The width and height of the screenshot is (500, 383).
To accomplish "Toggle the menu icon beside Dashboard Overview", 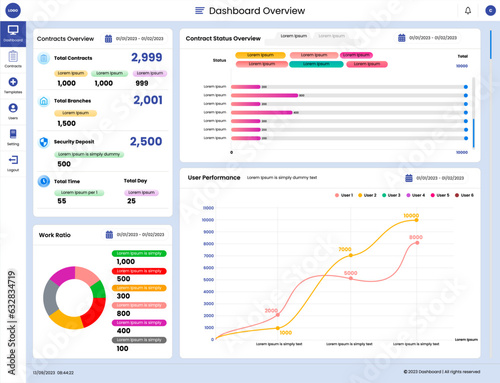I will [x=199, y=11].
